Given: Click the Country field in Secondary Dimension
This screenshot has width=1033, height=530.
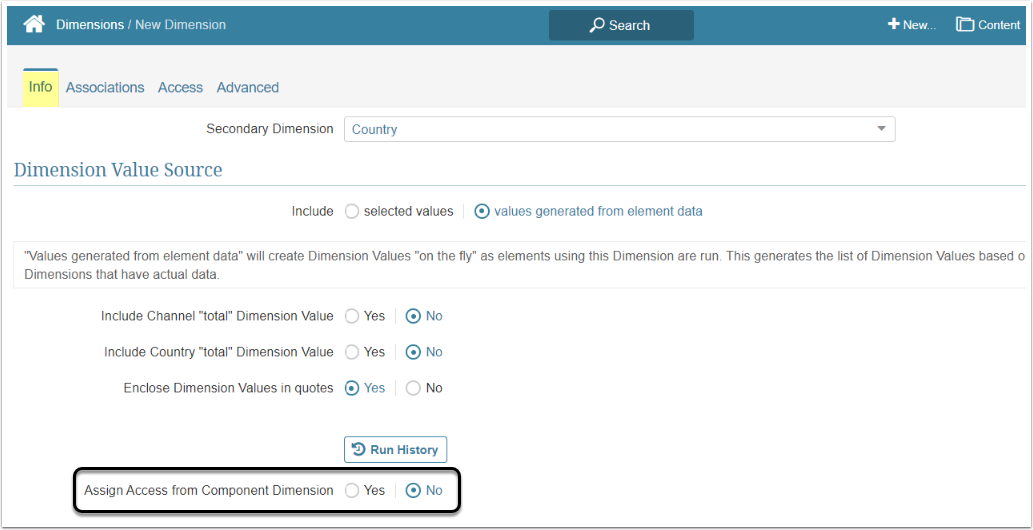Looking at the screenshot, I should (600, 129).
